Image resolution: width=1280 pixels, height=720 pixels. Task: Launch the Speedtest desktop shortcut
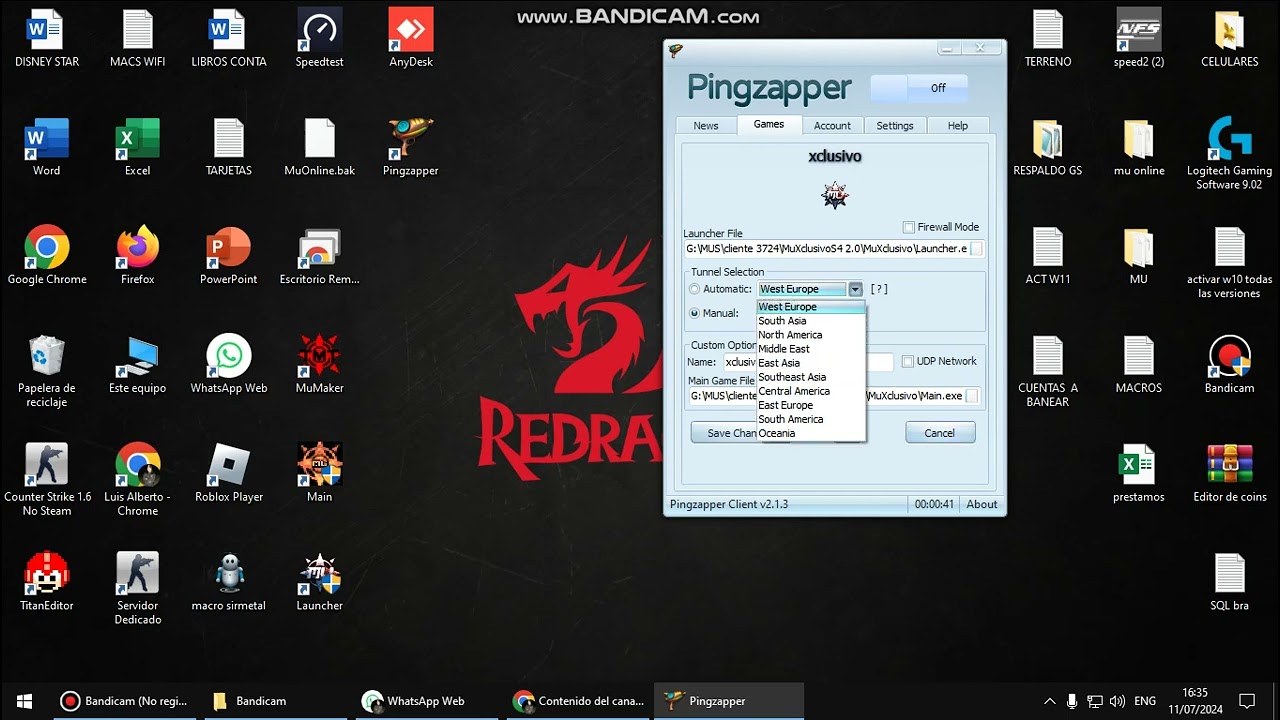319,38
